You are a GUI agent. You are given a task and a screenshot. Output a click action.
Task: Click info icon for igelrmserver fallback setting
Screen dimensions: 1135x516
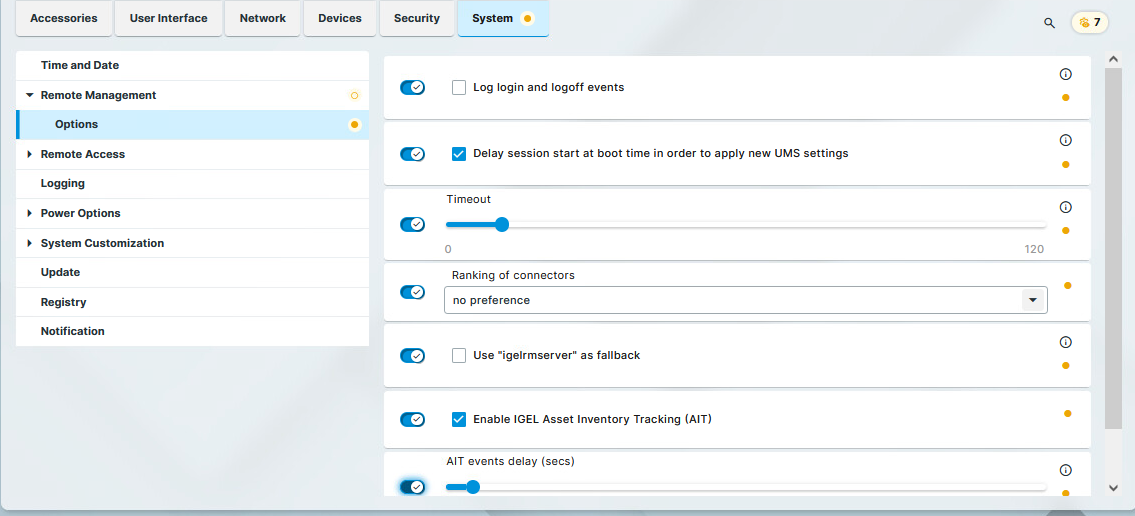[1065, 342]
